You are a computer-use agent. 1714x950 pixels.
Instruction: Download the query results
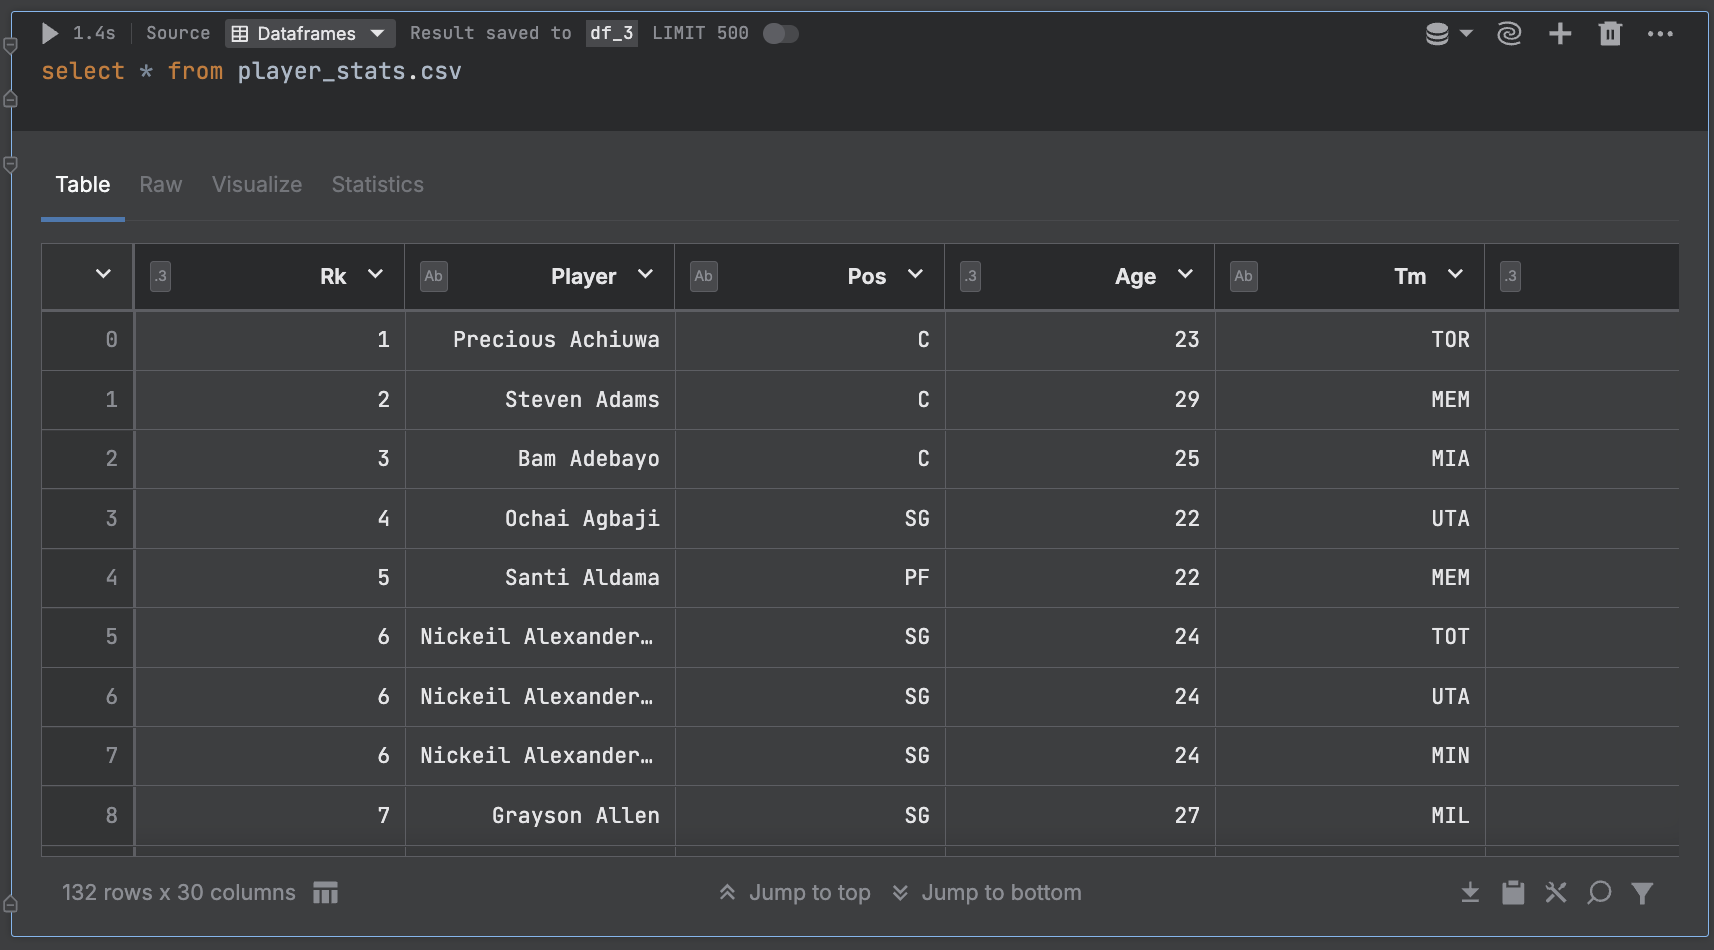(x=1469, y=892)
